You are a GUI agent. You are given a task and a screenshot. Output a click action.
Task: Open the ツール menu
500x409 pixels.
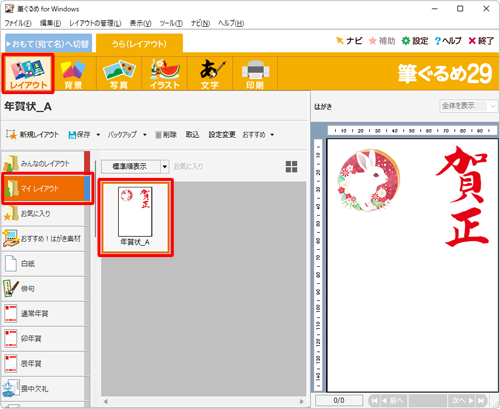(x=171, y=23)
